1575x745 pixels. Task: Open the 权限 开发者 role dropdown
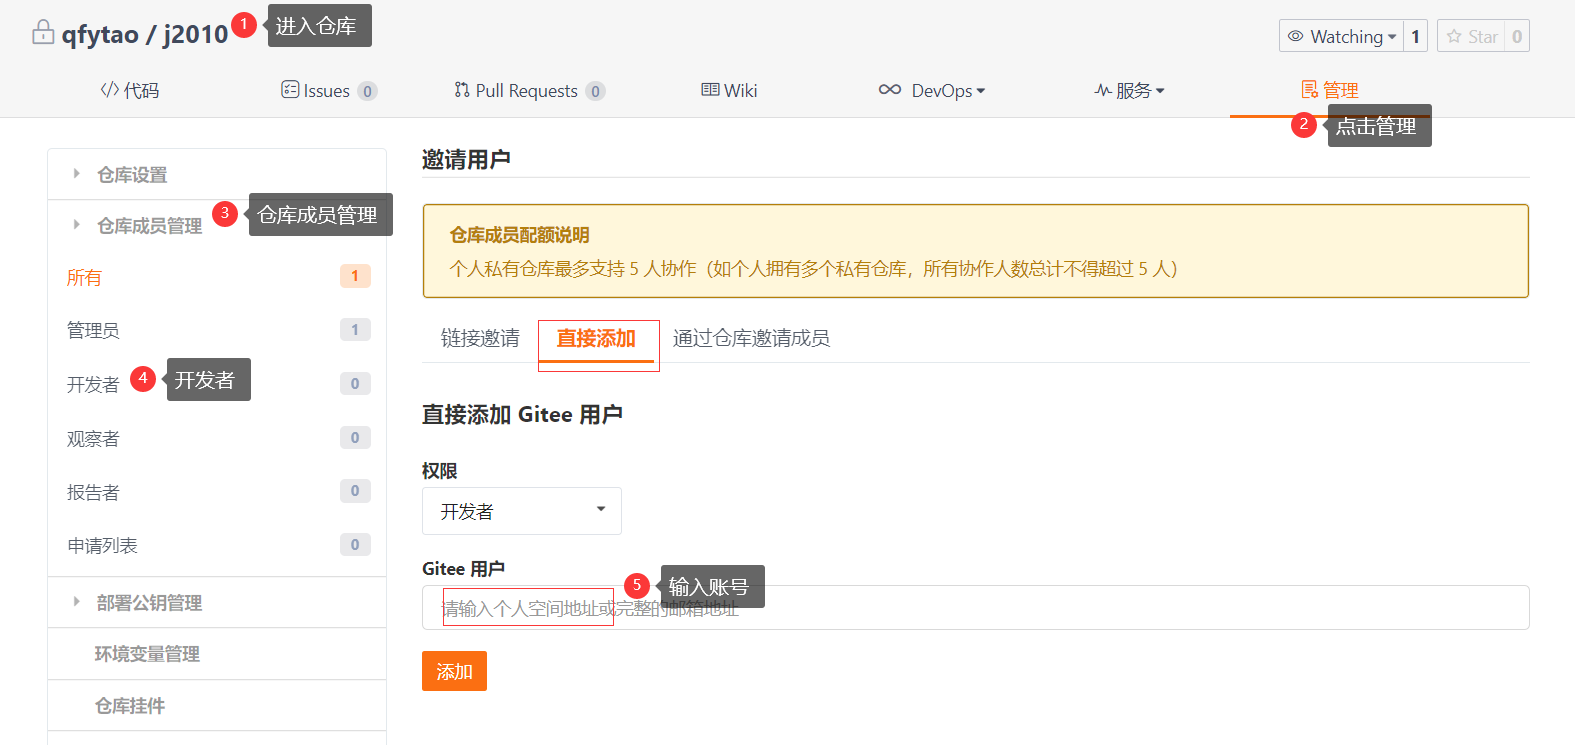(x=522, y=511)
